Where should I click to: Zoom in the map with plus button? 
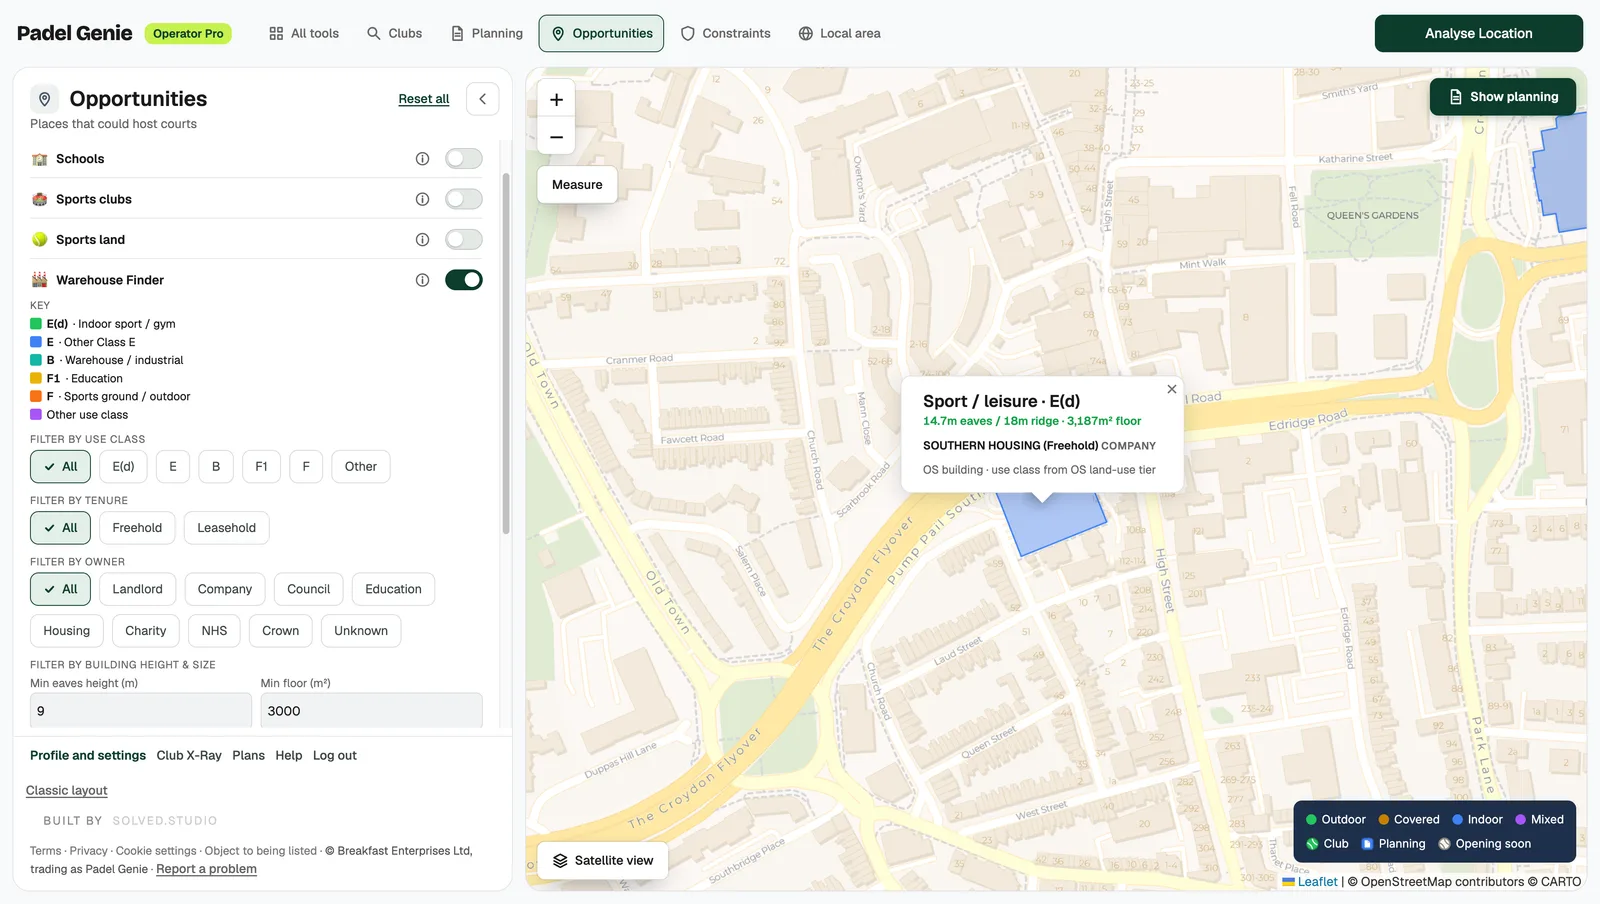coord(556,100)
